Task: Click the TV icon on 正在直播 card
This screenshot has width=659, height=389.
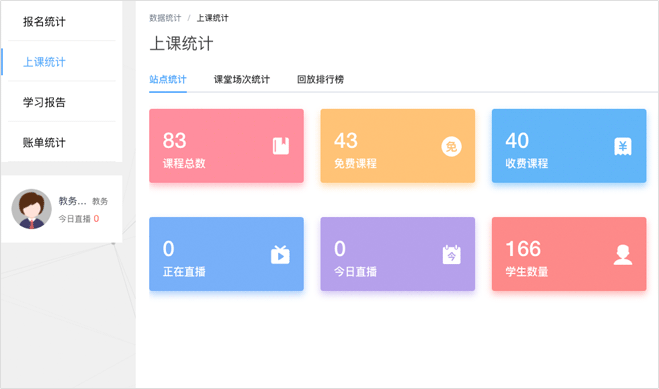Action: pos(280,255)
